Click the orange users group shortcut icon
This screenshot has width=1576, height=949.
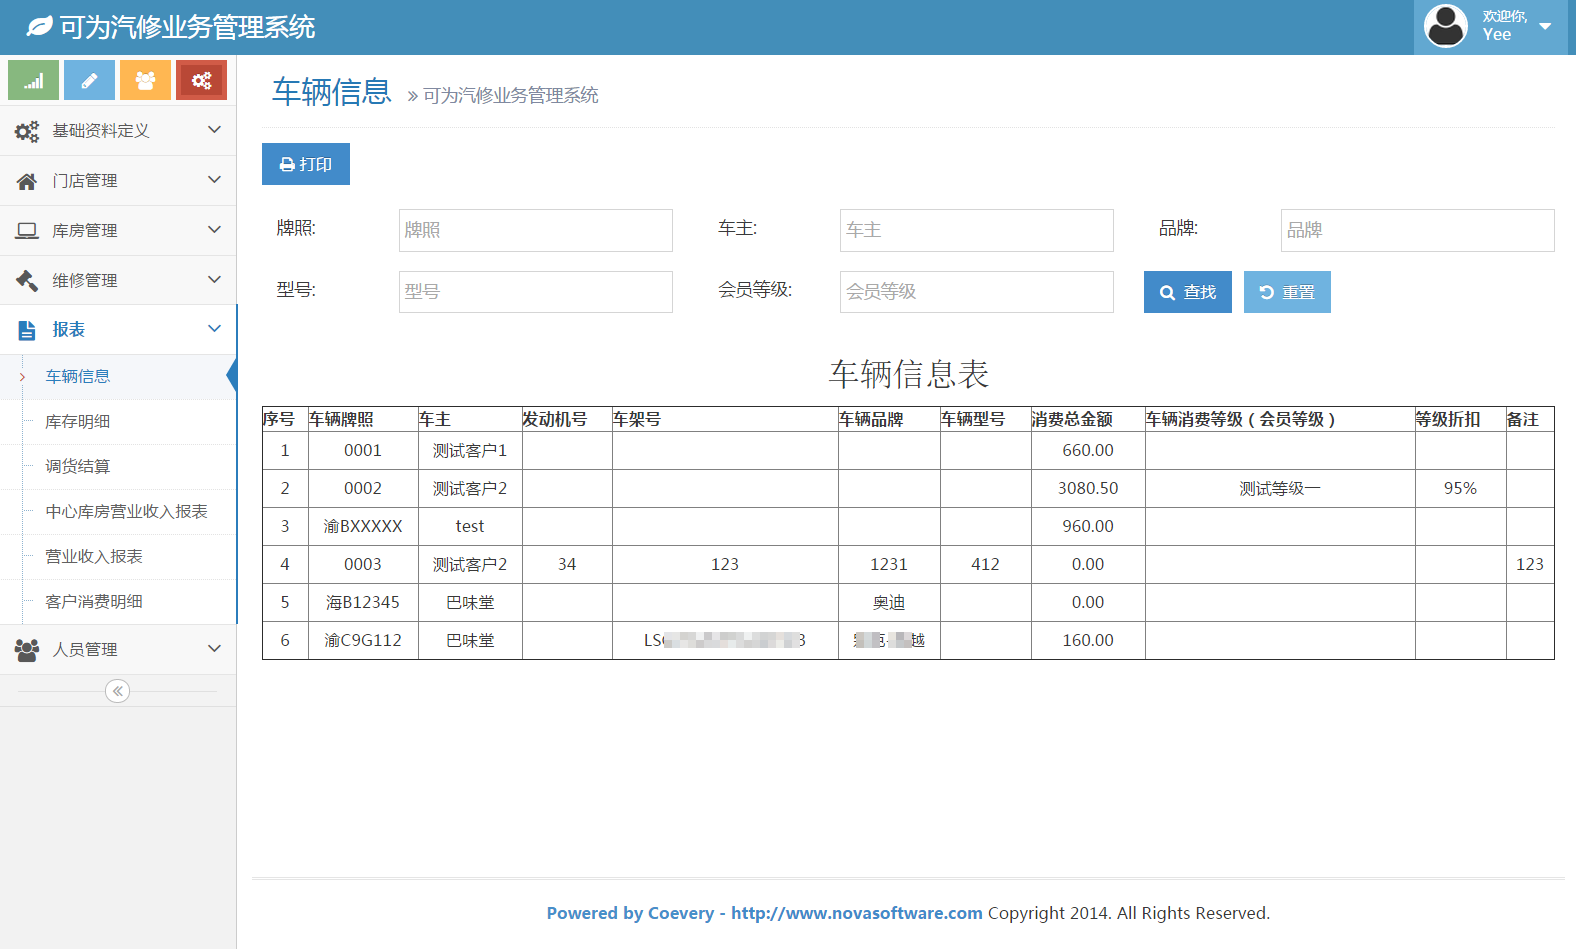pyautogui.click(x=145, y=81)
